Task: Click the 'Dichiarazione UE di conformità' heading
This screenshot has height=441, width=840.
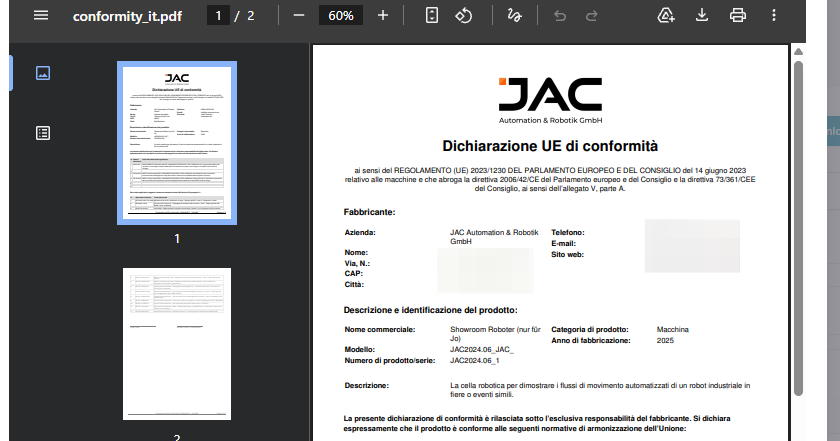Action: (550, 146)
